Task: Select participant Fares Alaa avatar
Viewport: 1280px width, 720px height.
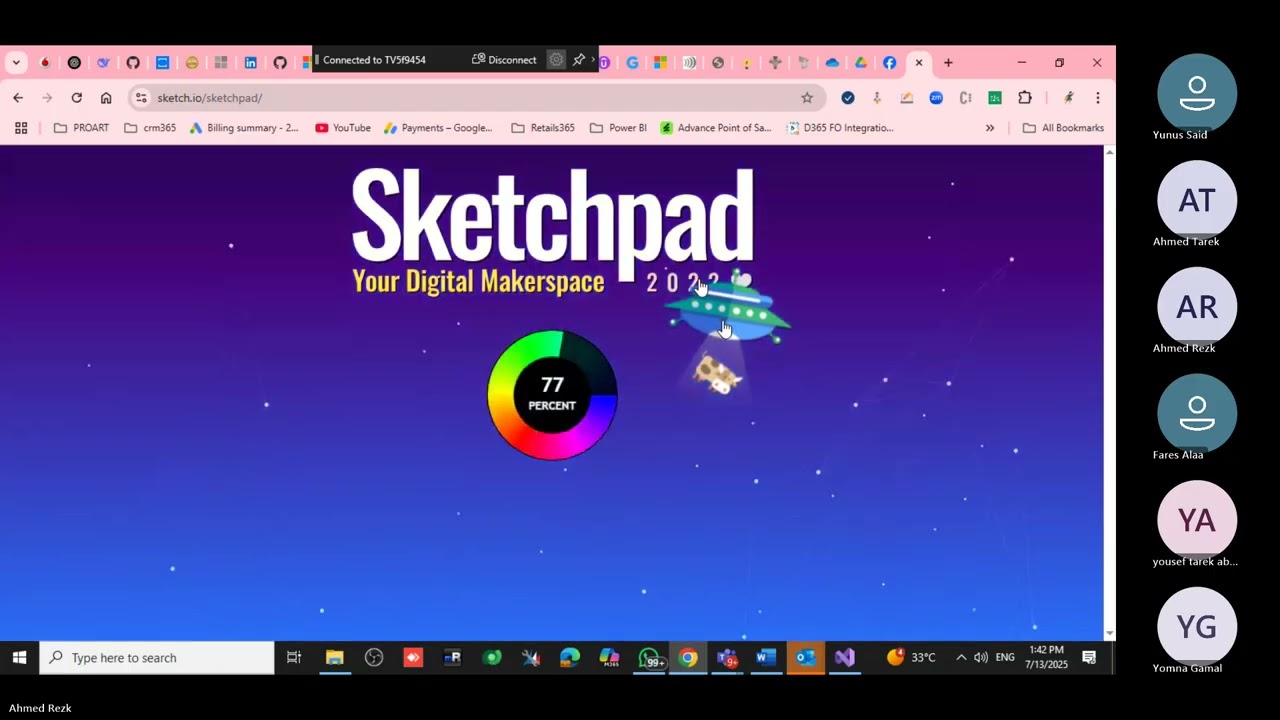Action: pos(1197,413)
